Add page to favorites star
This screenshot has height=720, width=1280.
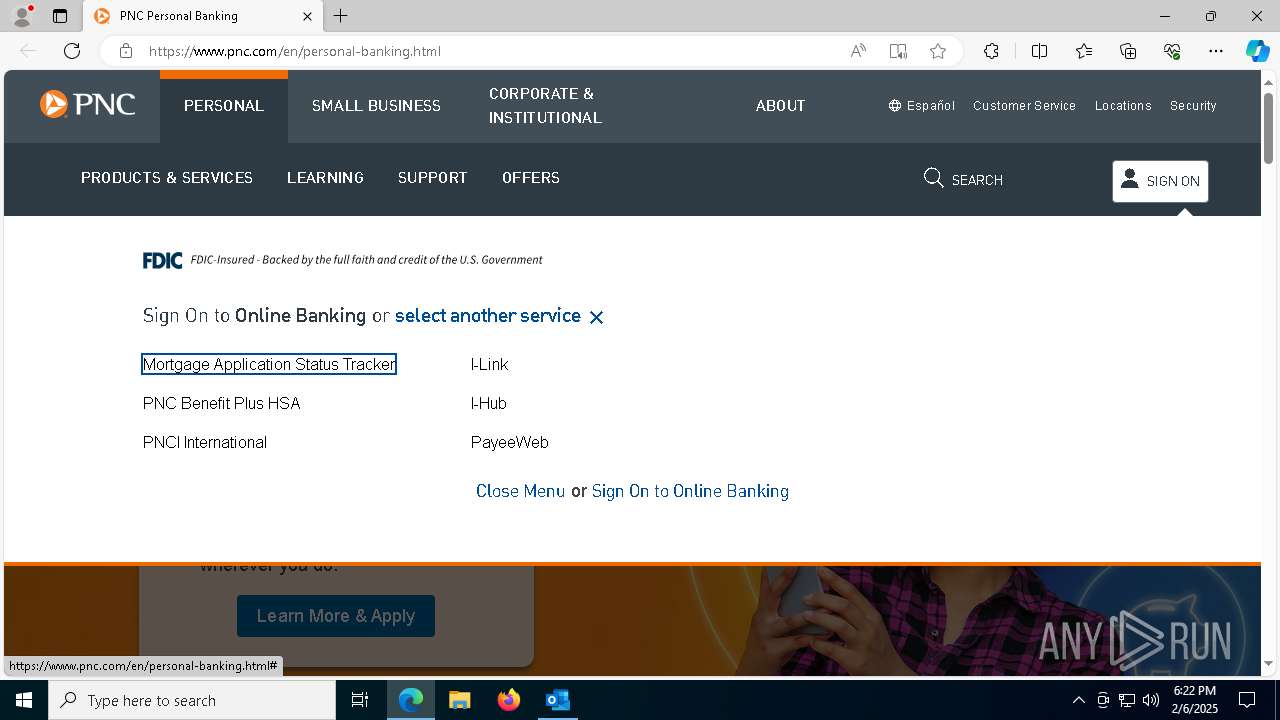[938, 51]
